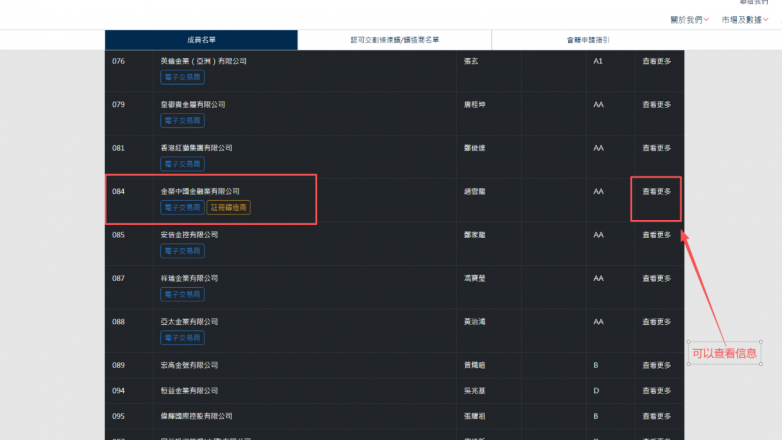Select company name 祥瑞金業有限公司
This screenshot has width=782, height=440.
pyautogui.click(x=189, y=278)
